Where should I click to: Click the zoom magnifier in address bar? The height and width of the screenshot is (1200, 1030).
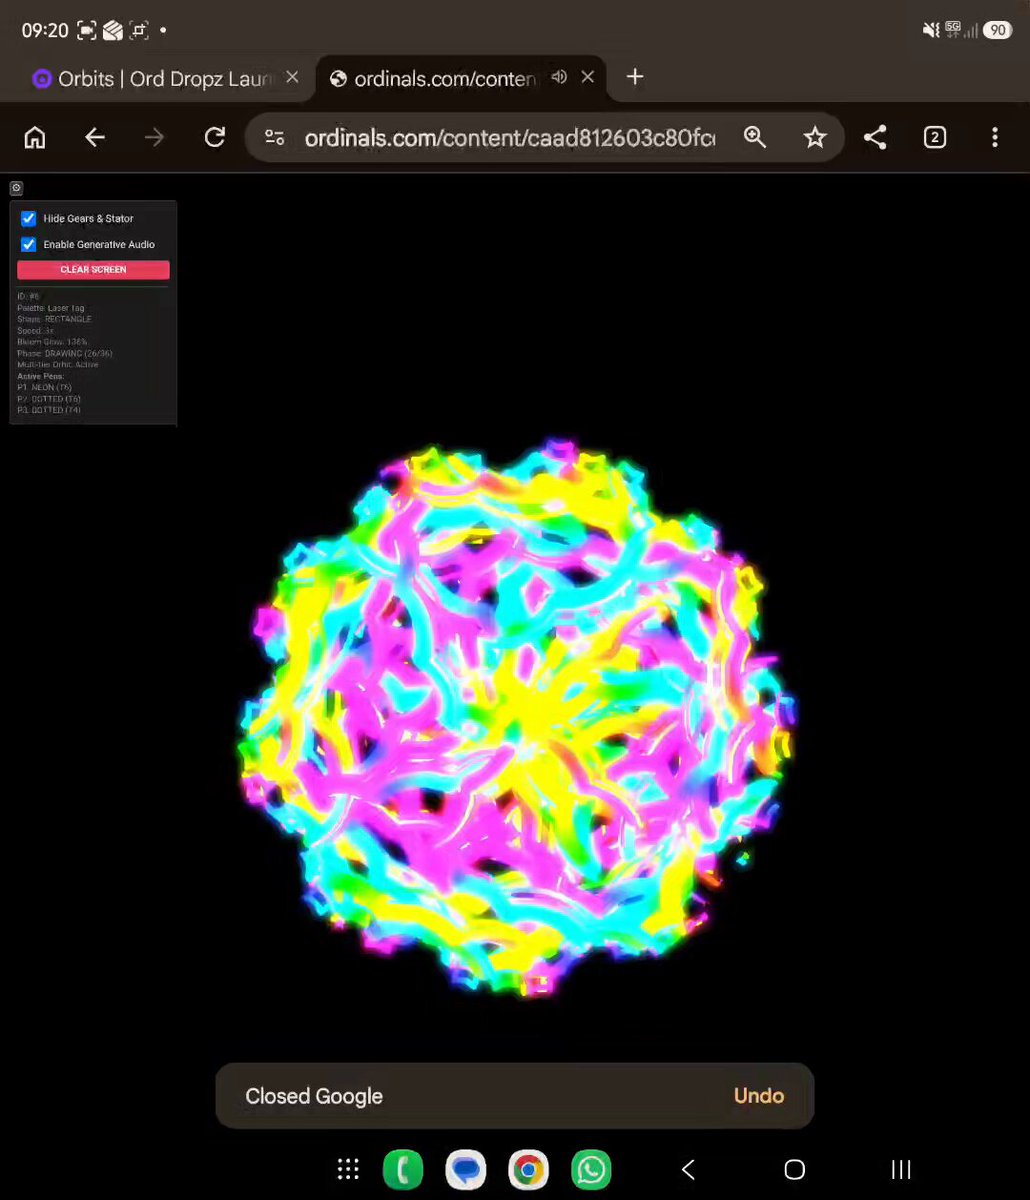pos(755,138)
